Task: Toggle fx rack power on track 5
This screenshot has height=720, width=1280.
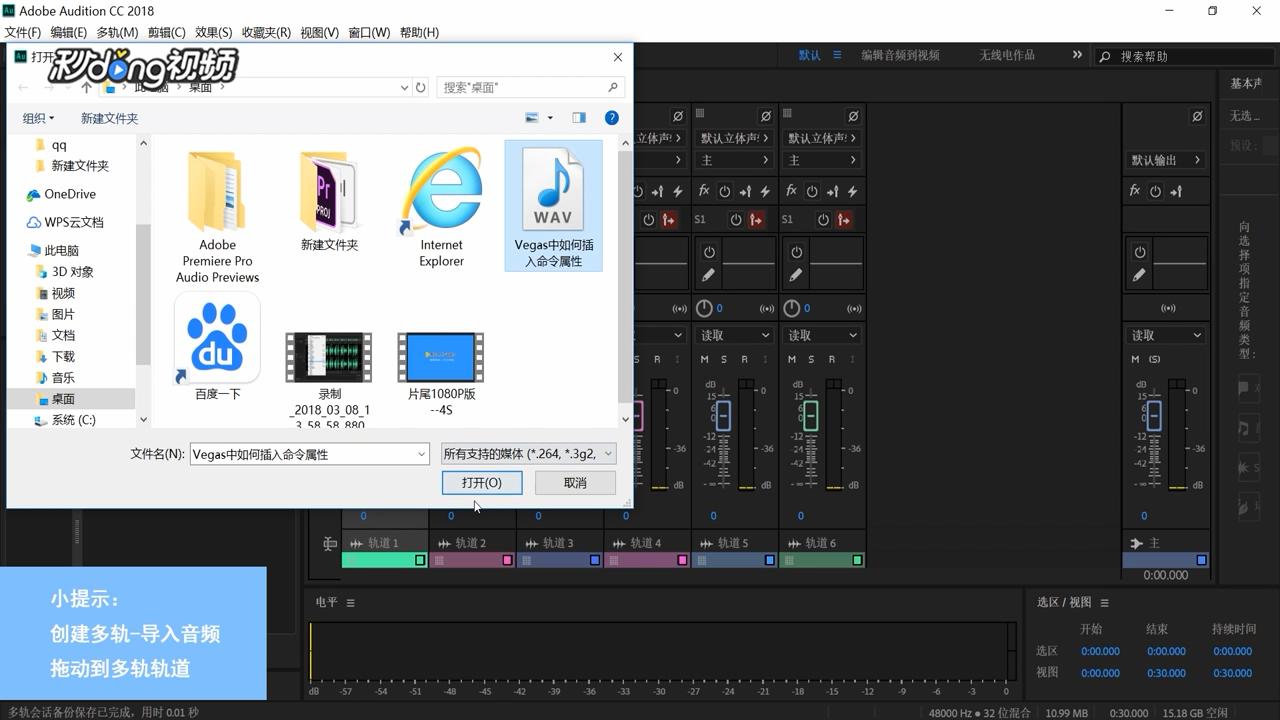Action: pos(725,191)
